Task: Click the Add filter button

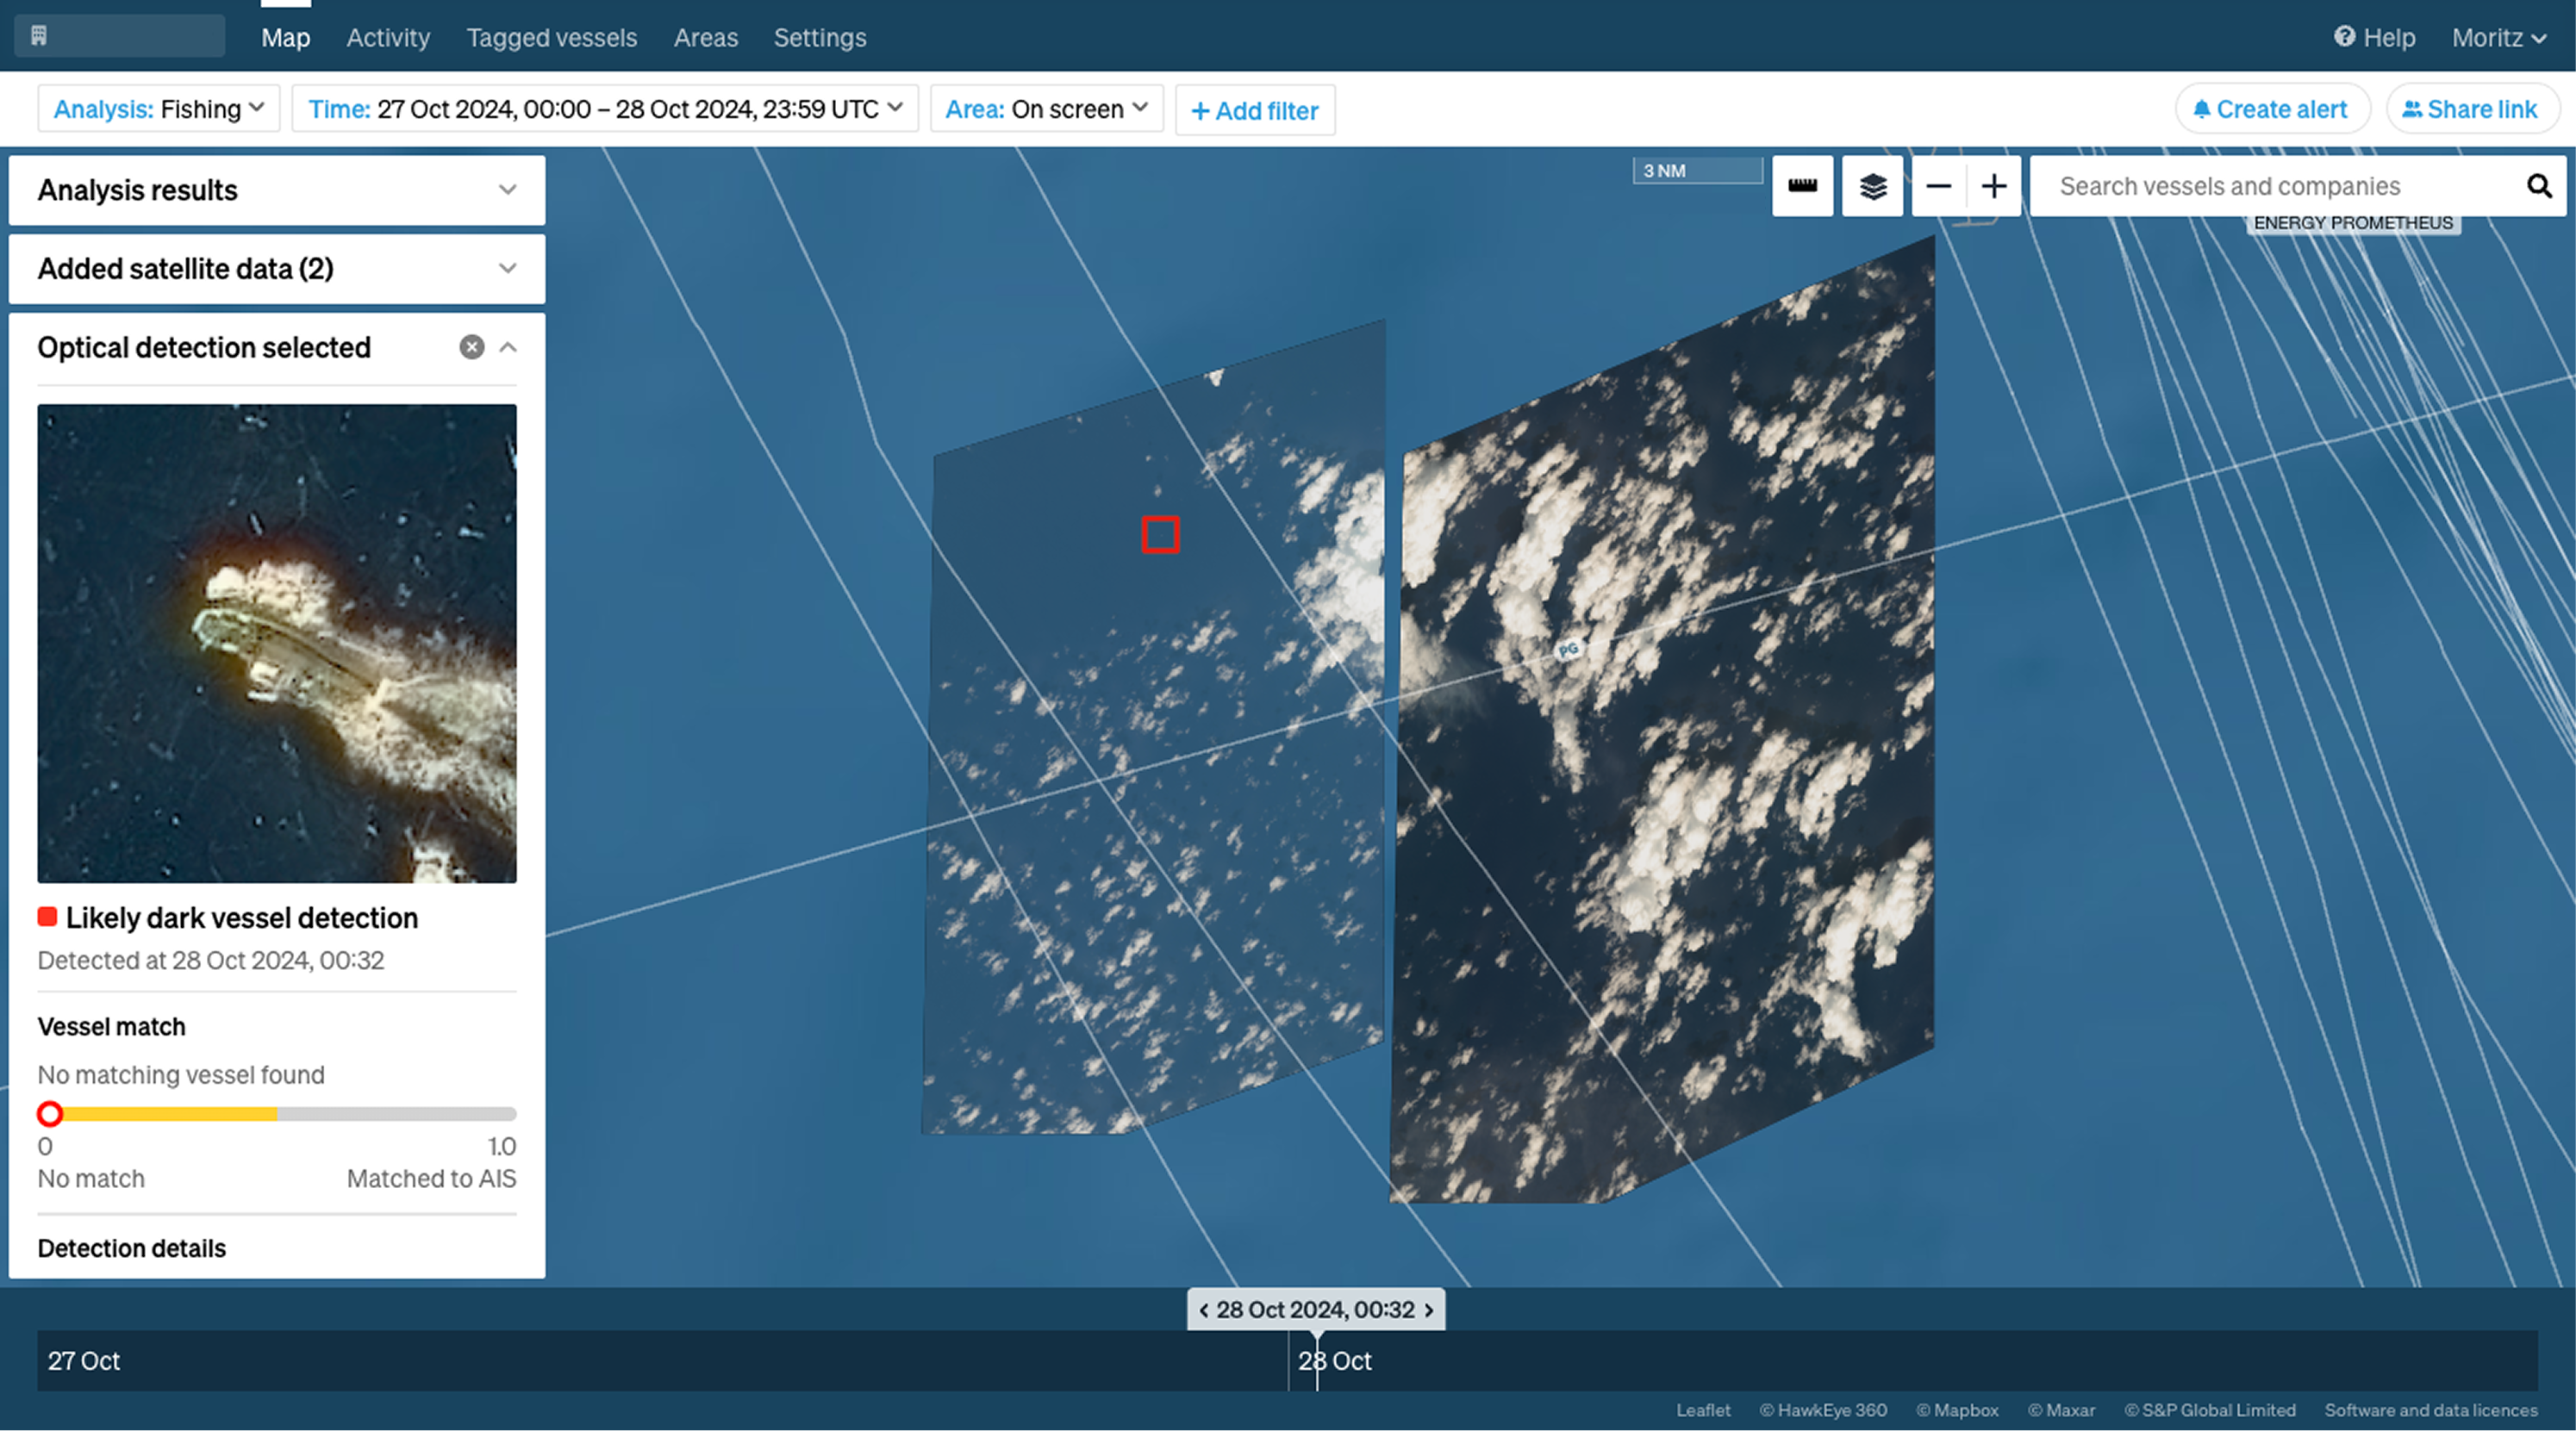Action: pyautogui.click(x=1254, y=110)
